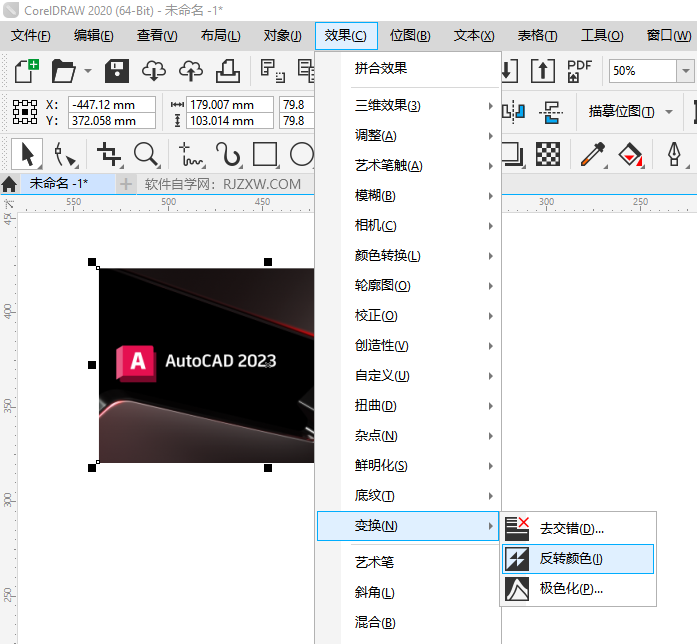Select the Artistic media tool
This screenshot has height=644, width=697.
pyautogui.click(x=228, y=155)
